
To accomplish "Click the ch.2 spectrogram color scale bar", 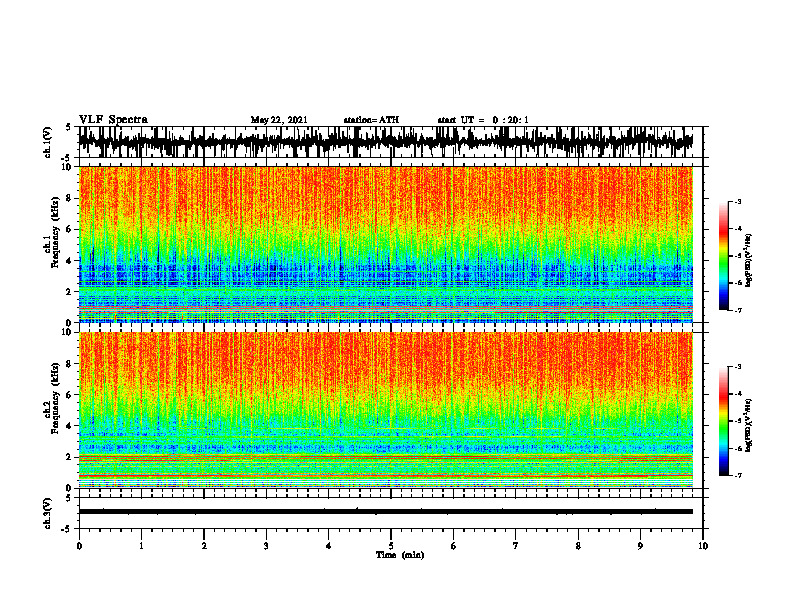I will click(724, 421).
